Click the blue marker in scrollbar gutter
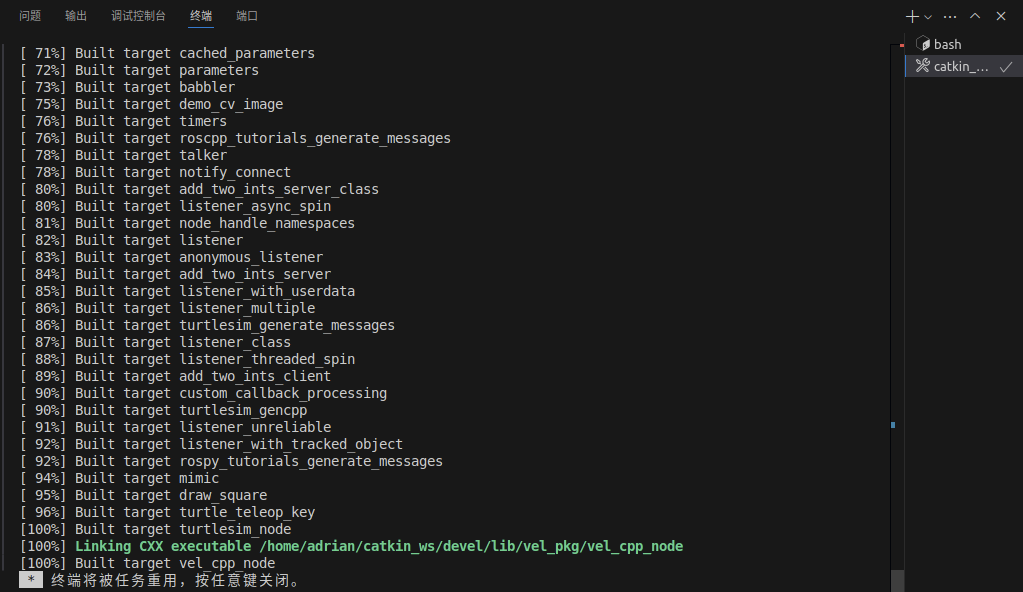Screen dimensions: 1023x592 pyautogui.click(x=893, y=425)
